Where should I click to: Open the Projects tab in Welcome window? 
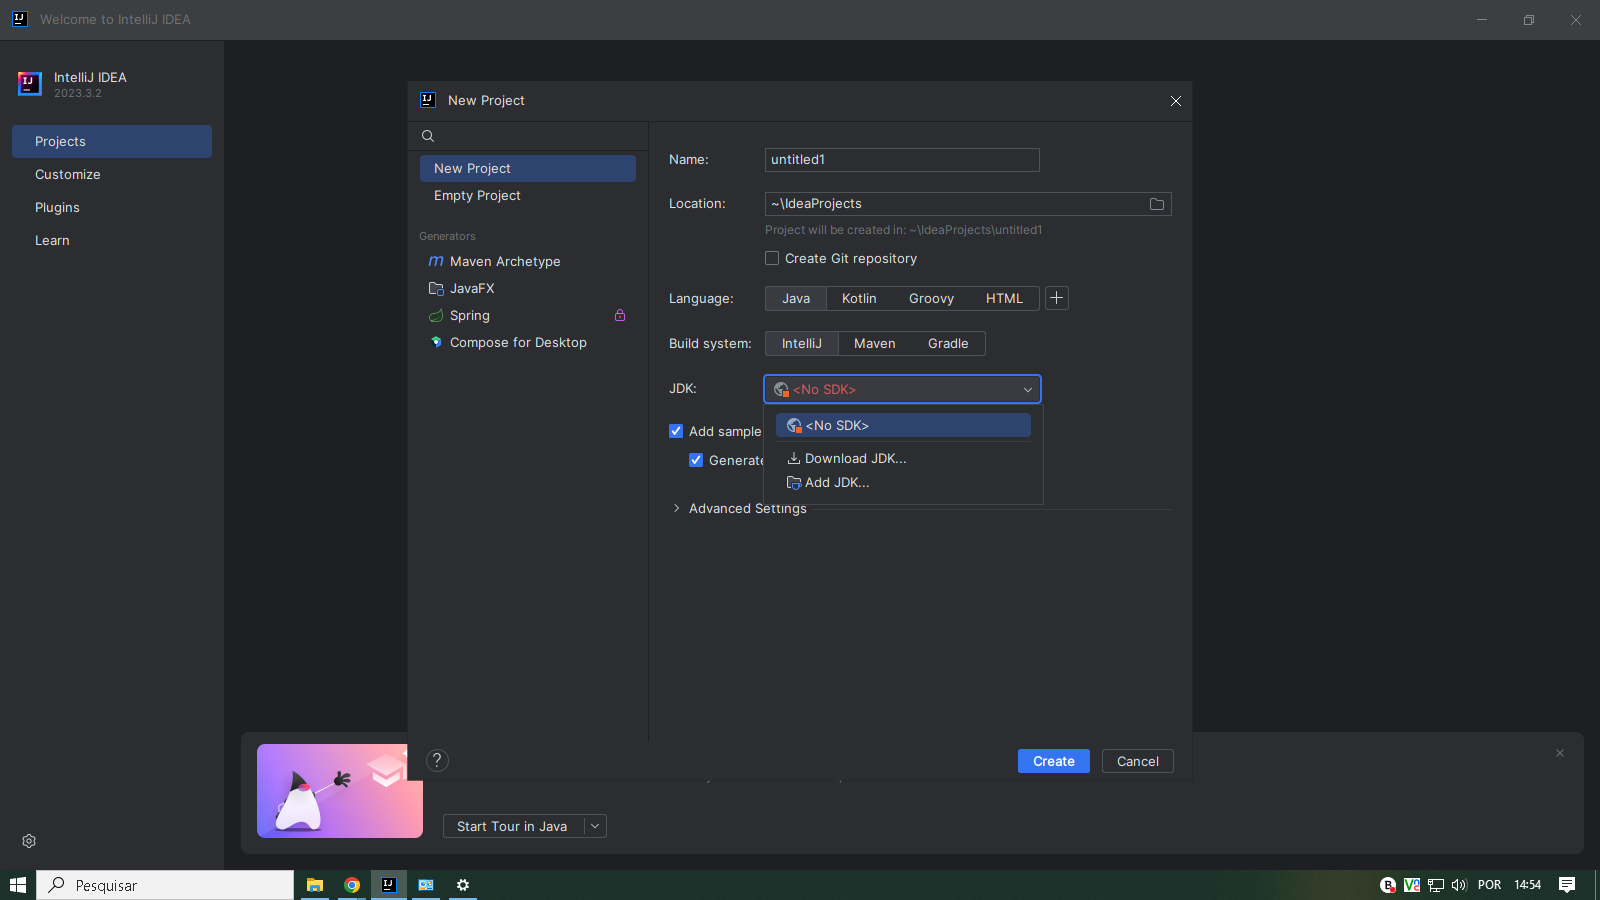click(x=112, y=141)
